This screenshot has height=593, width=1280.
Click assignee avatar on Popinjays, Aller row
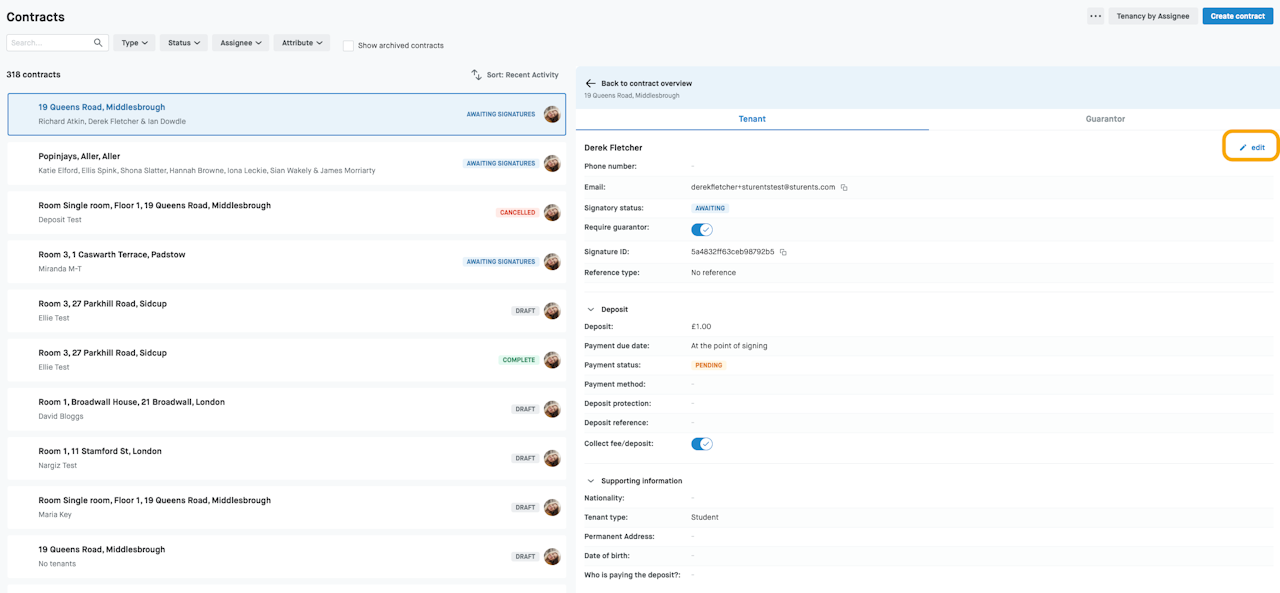[552, 163]
